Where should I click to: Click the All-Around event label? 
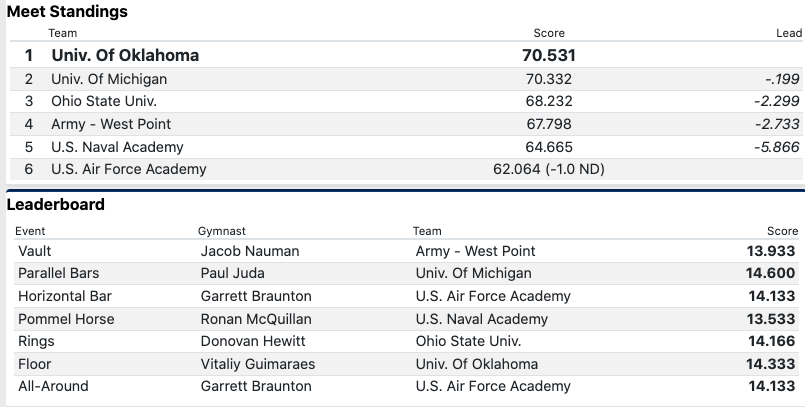tap(53, 386)
